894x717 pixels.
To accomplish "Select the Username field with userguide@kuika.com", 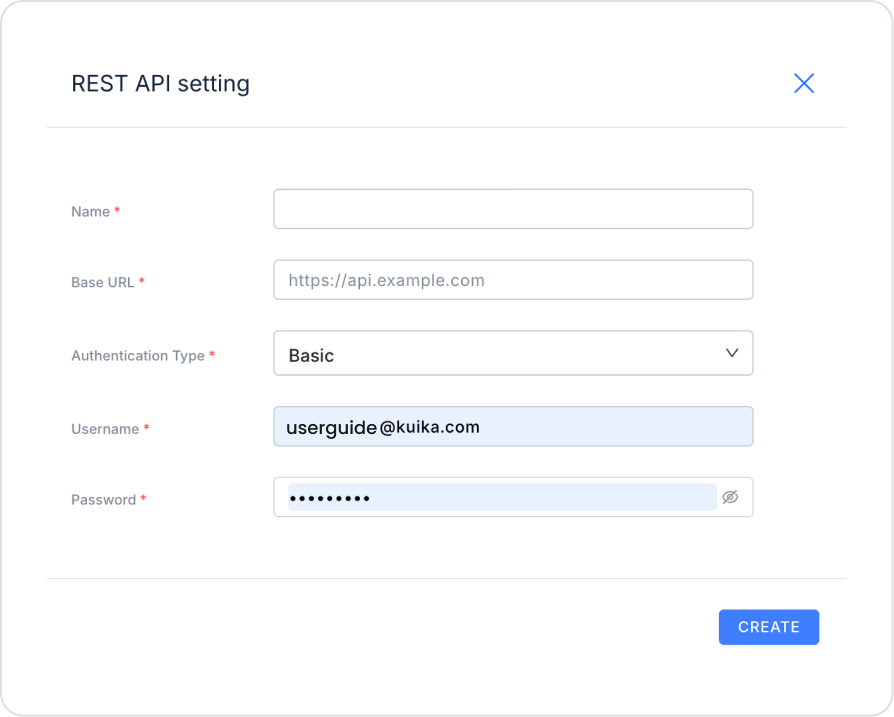I will click(512, 427).
